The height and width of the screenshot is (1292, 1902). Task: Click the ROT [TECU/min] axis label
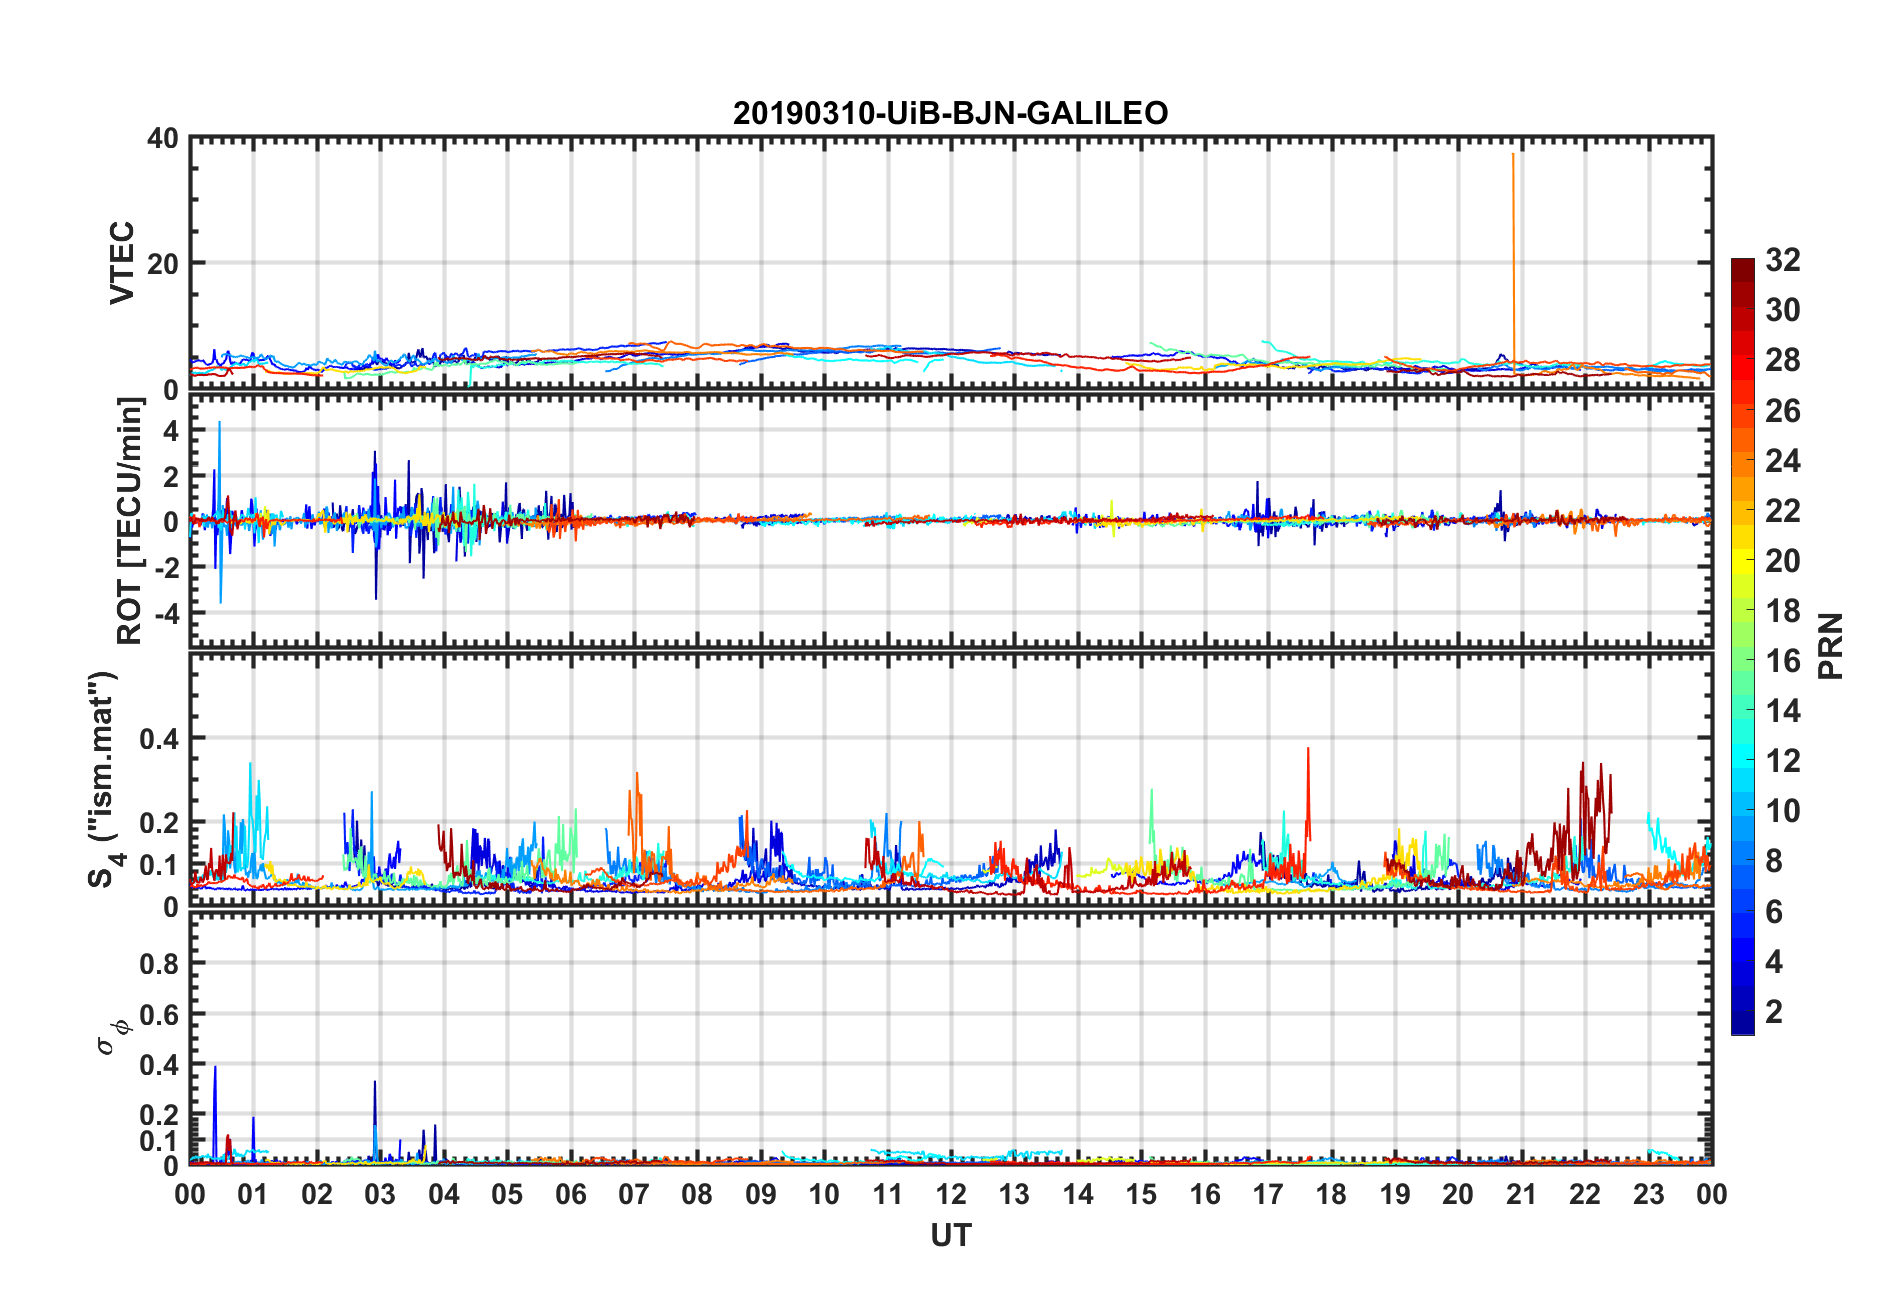130,521
